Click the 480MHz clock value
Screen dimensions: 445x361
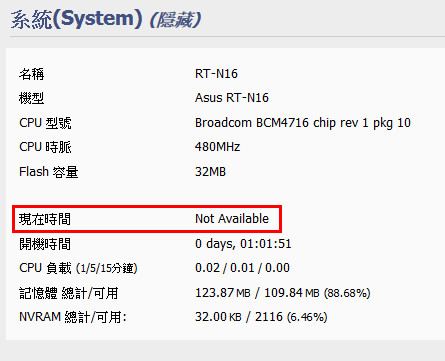click(217, 147)
